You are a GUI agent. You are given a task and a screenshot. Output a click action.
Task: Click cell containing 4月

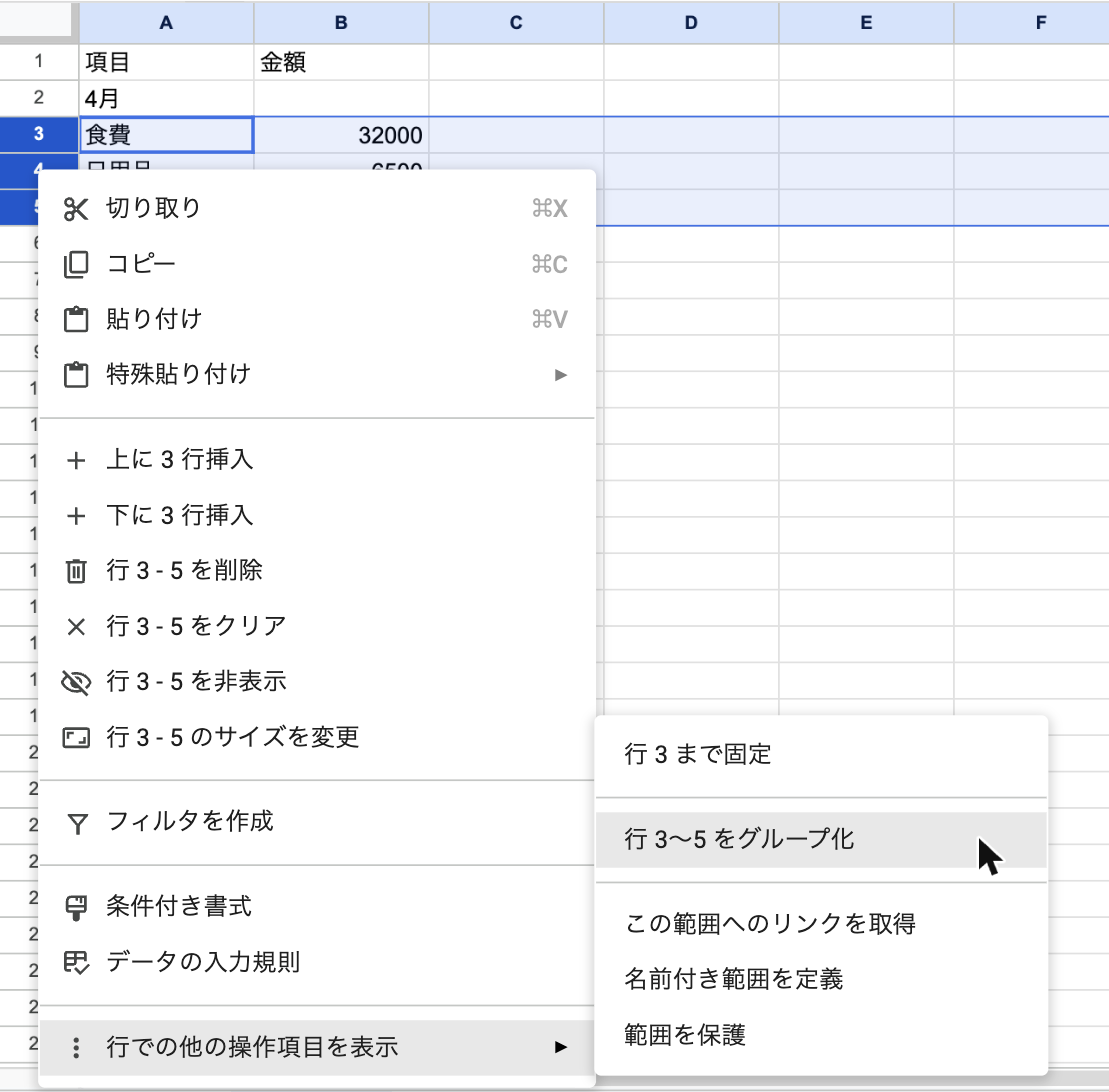[166, 98]
